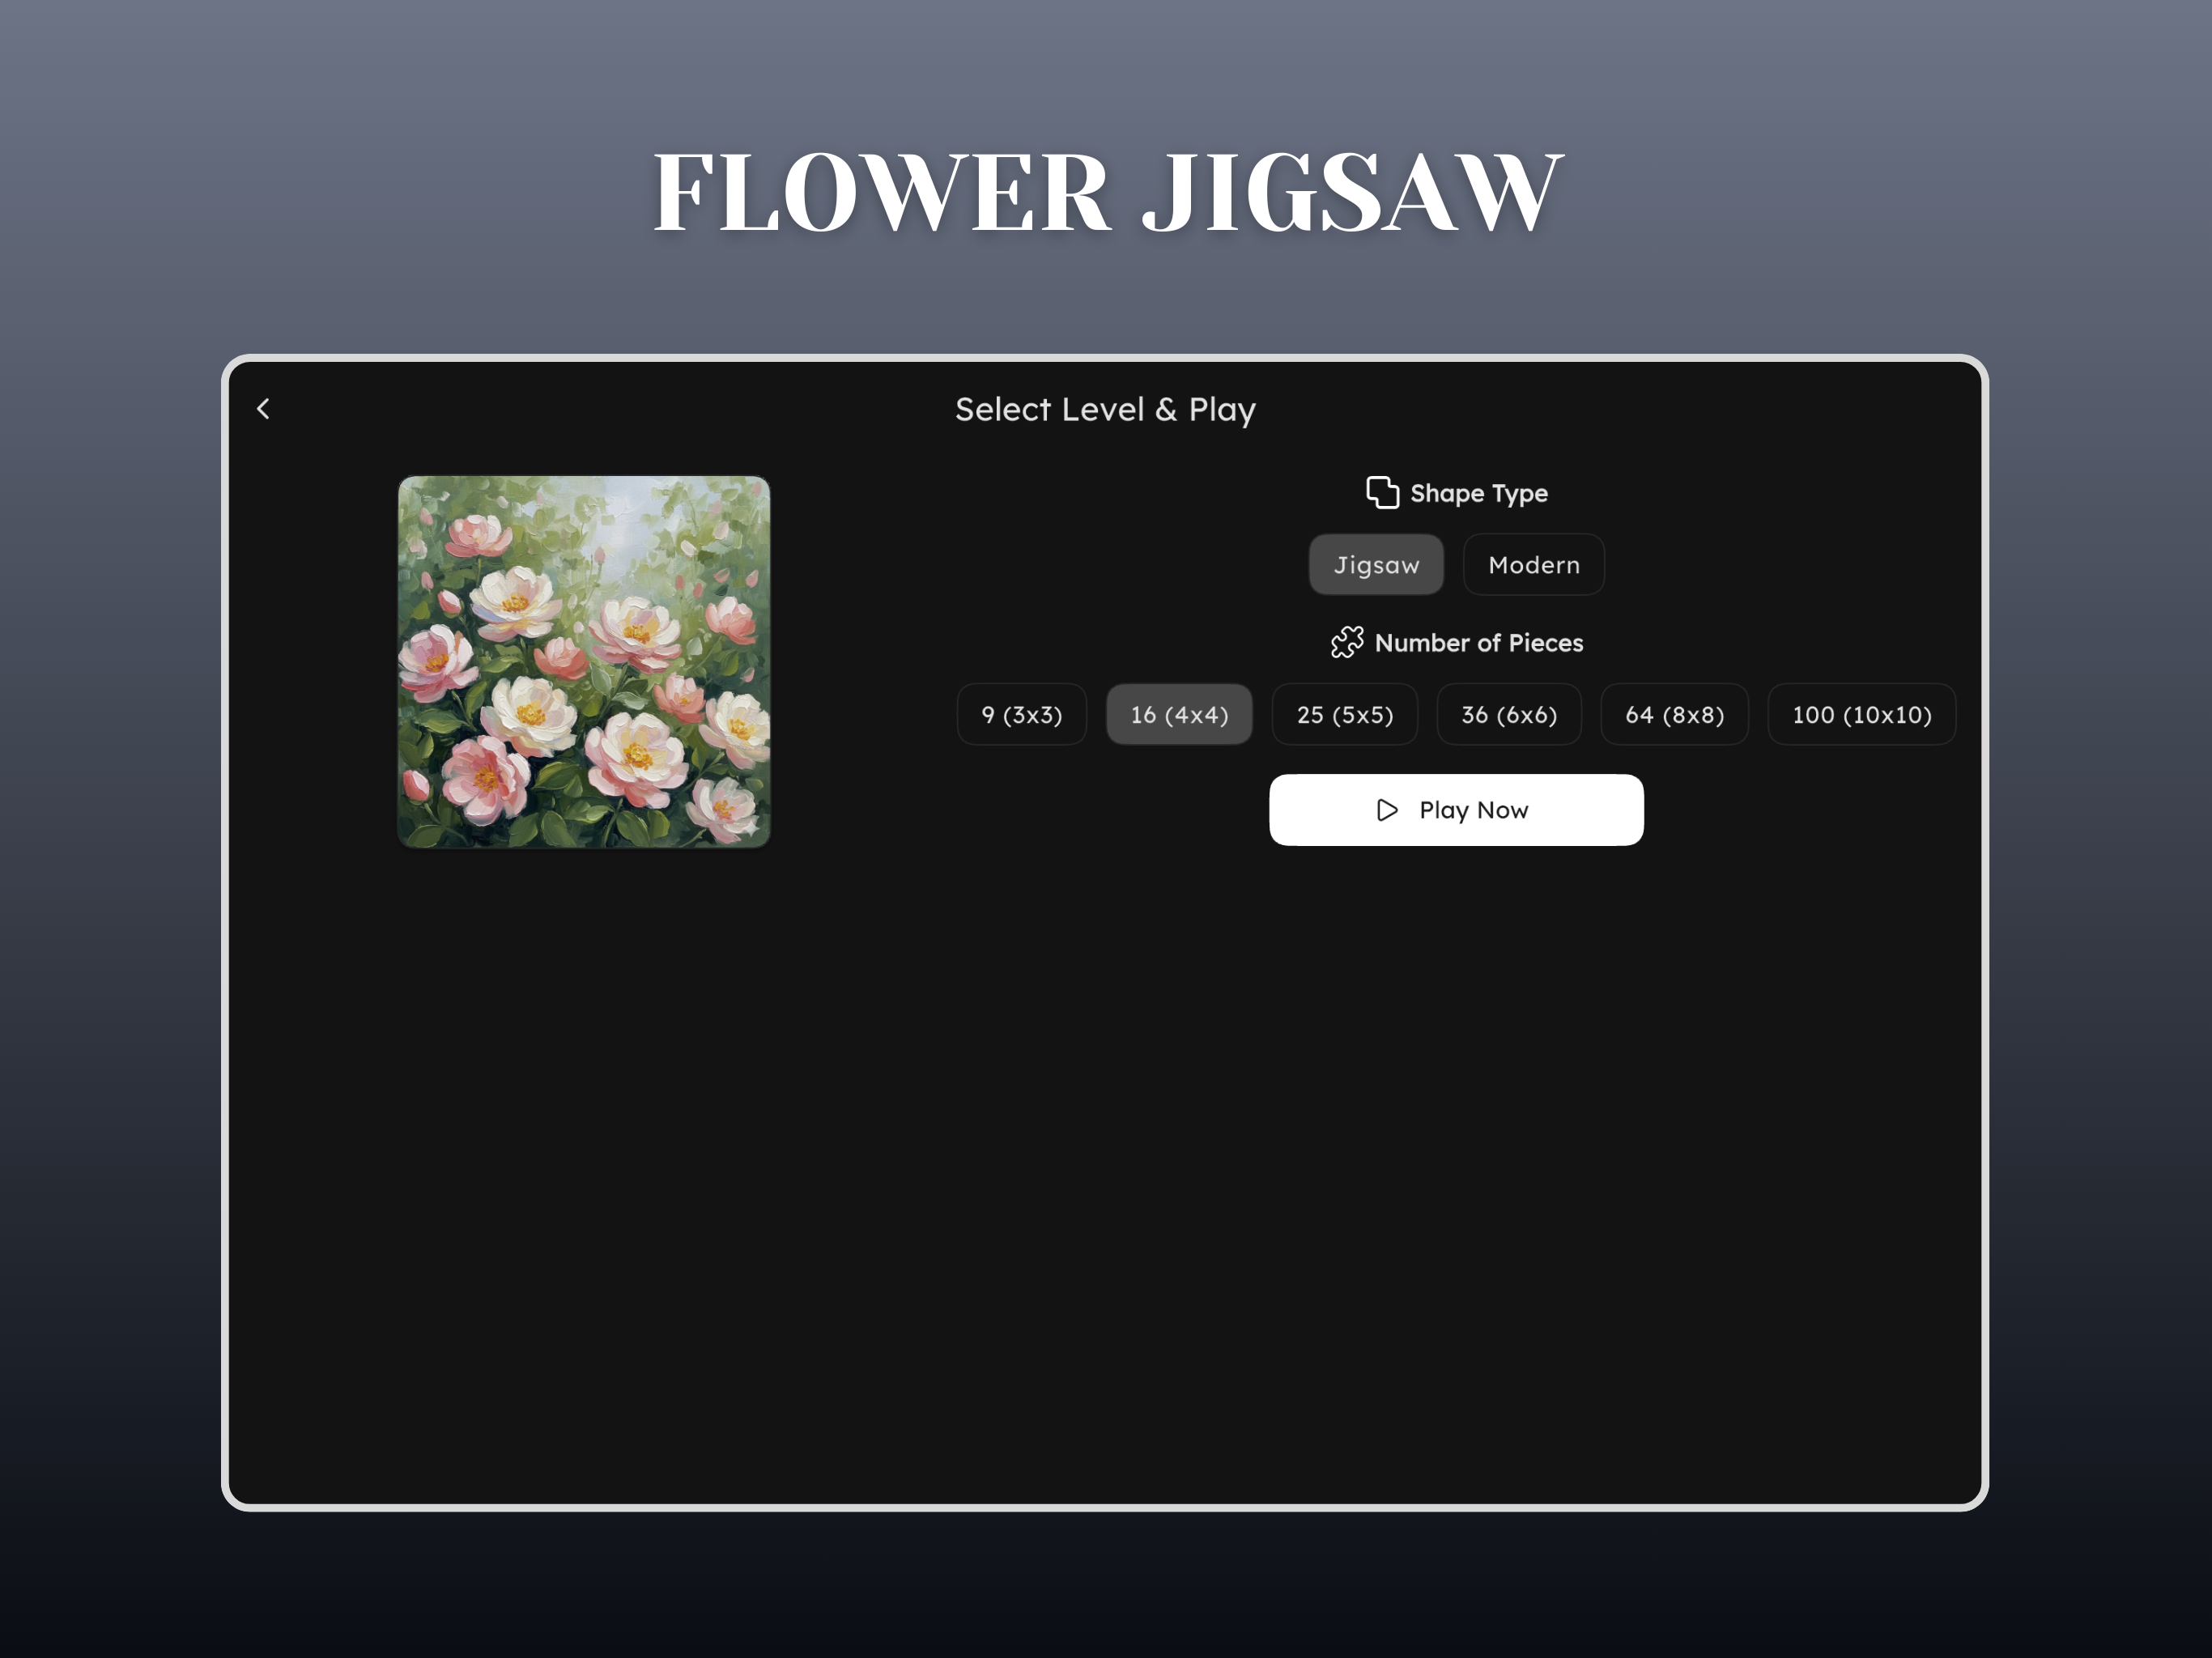Select the Jigsaw shape type
The height and width of the screenshot is (1658, 2212).
point(1376,565)
